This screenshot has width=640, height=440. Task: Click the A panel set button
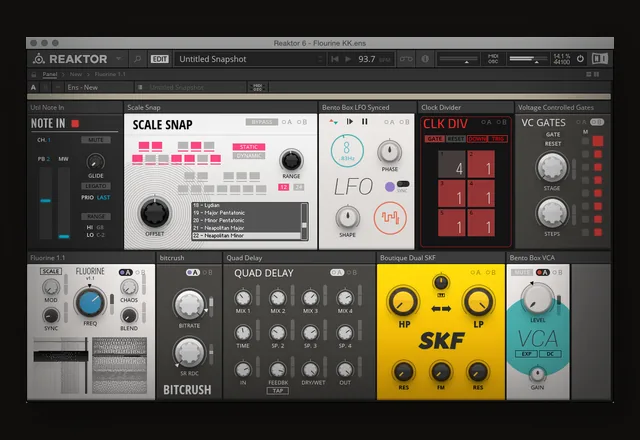pos(33,87)
